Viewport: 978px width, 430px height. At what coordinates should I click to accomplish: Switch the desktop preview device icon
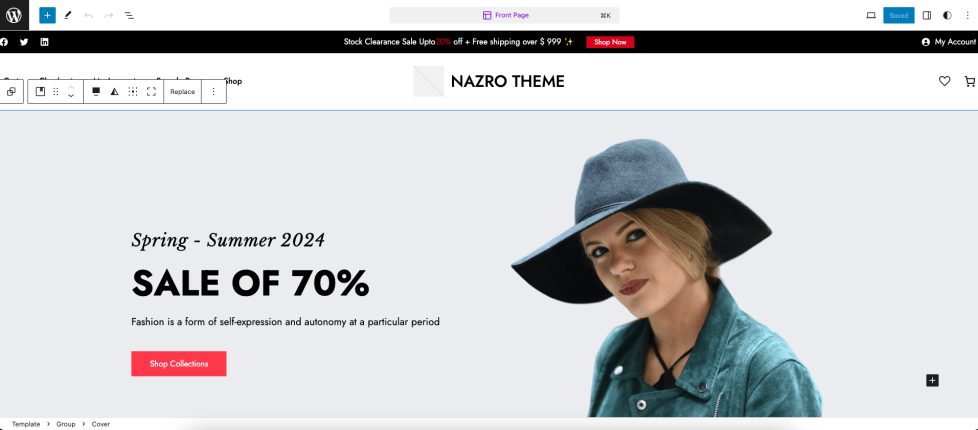point(871,15)
